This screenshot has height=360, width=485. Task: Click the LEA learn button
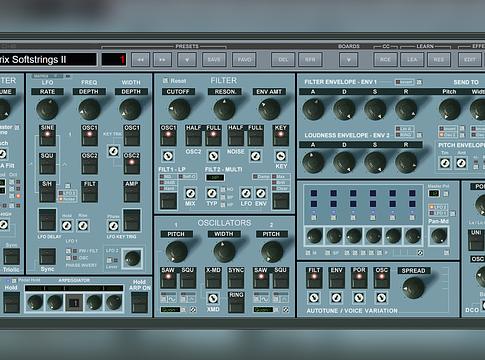(412, 60)
